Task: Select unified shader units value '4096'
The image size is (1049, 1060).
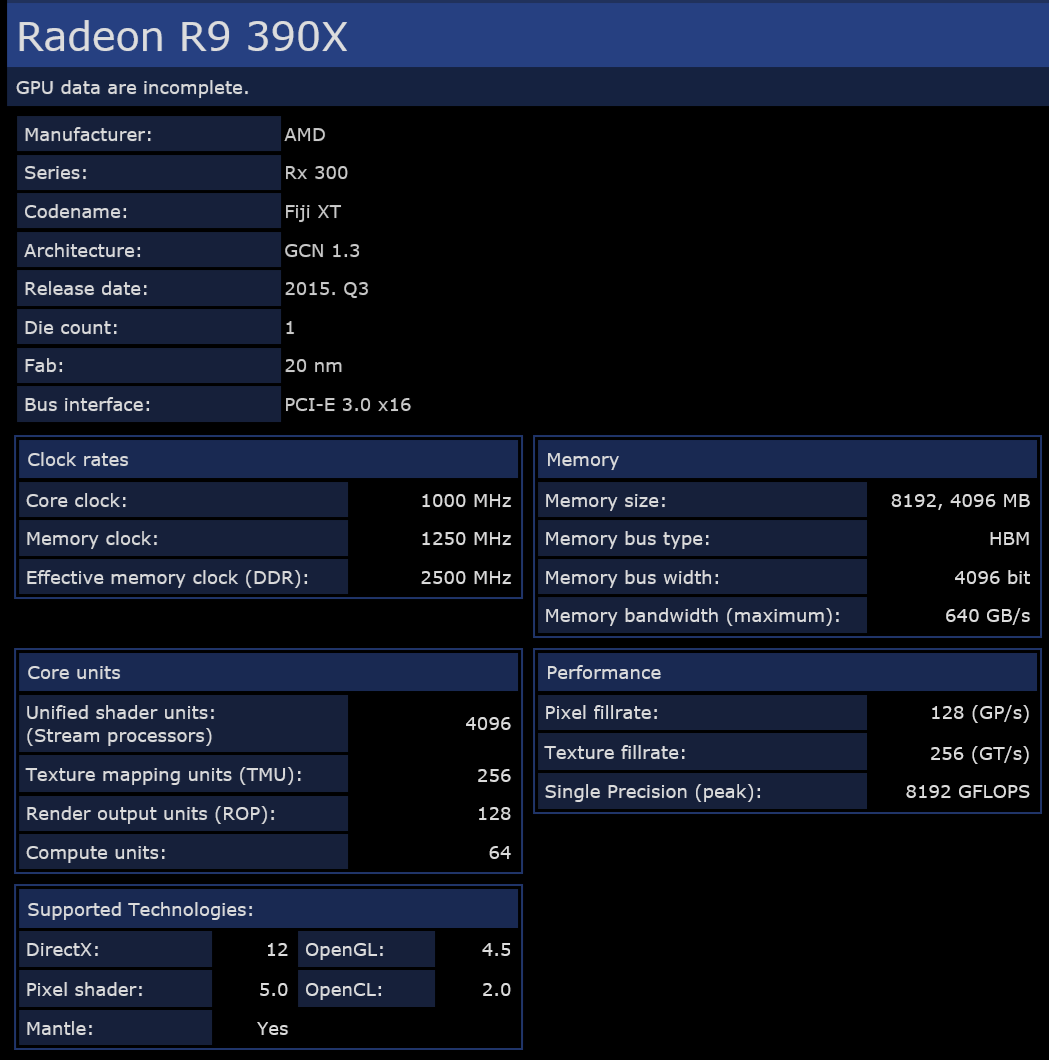Action: [488, 724]
